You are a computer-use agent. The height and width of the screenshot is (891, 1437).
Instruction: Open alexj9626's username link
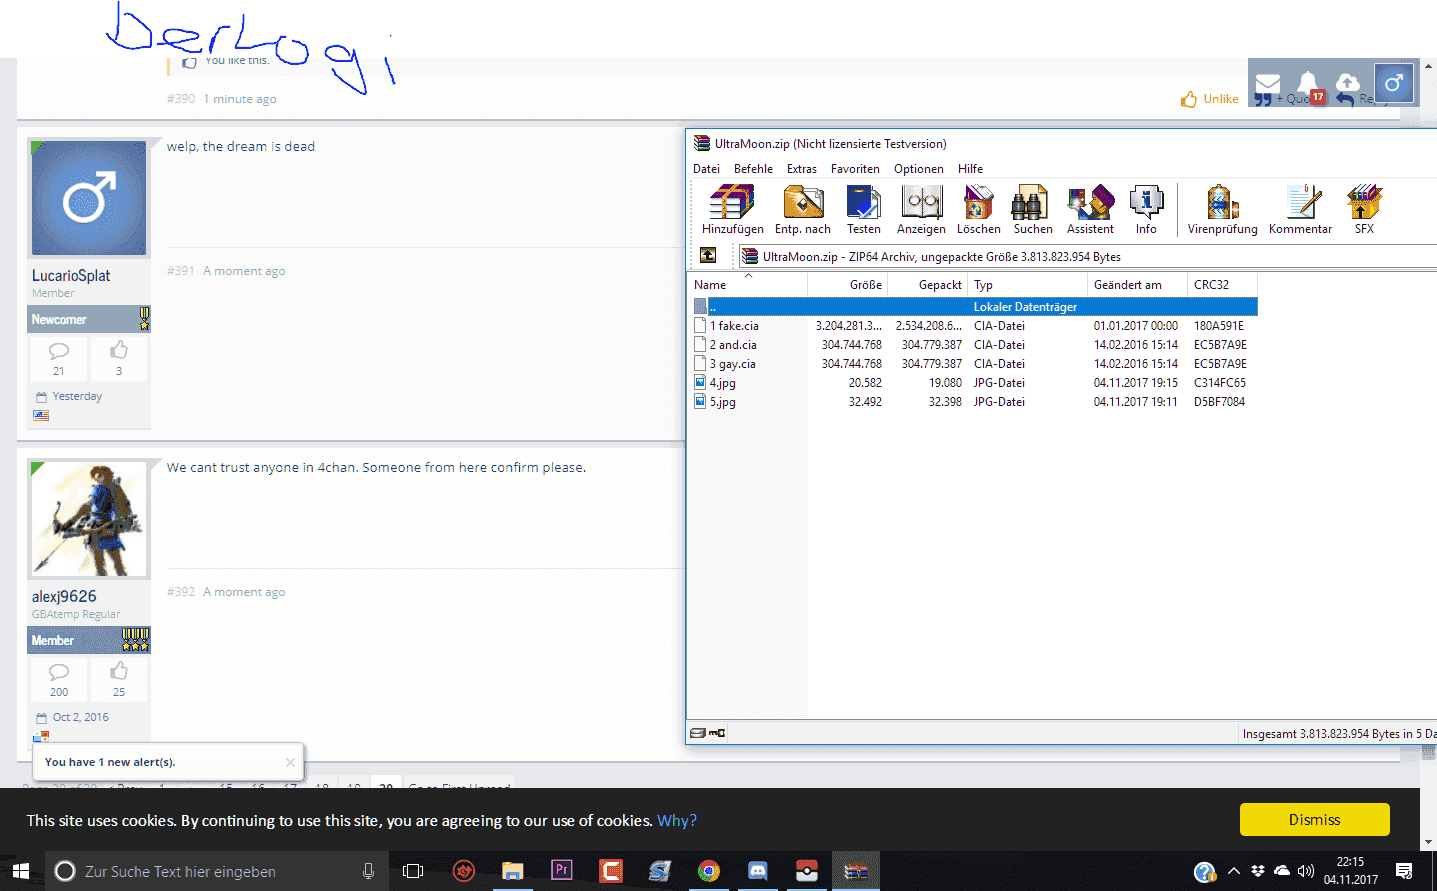tap(64, 597)
